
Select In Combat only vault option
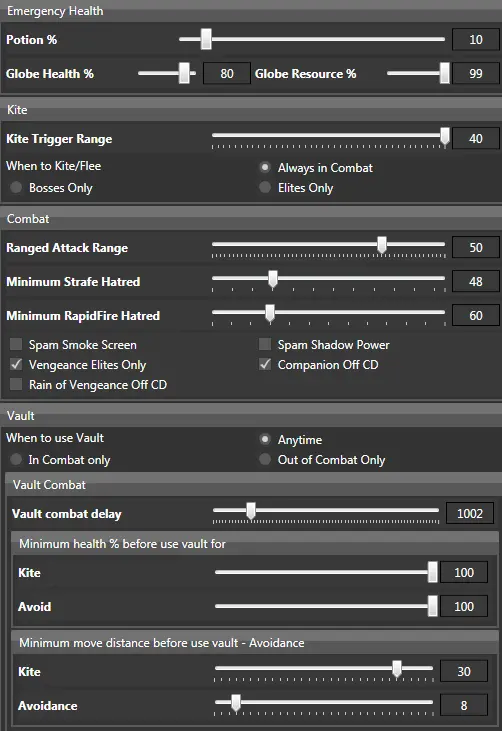coord(16,459)
